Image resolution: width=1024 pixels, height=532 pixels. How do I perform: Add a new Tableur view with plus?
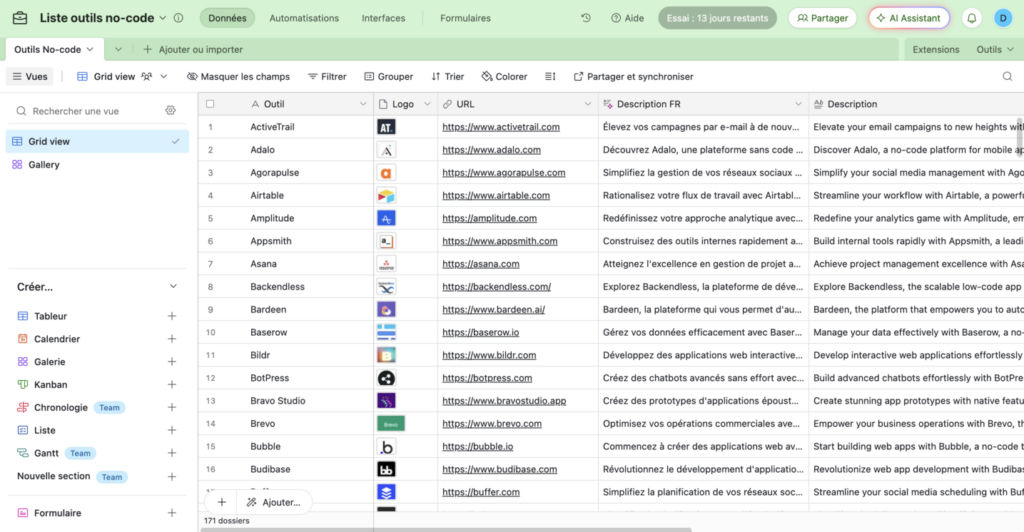click(172, 316)
